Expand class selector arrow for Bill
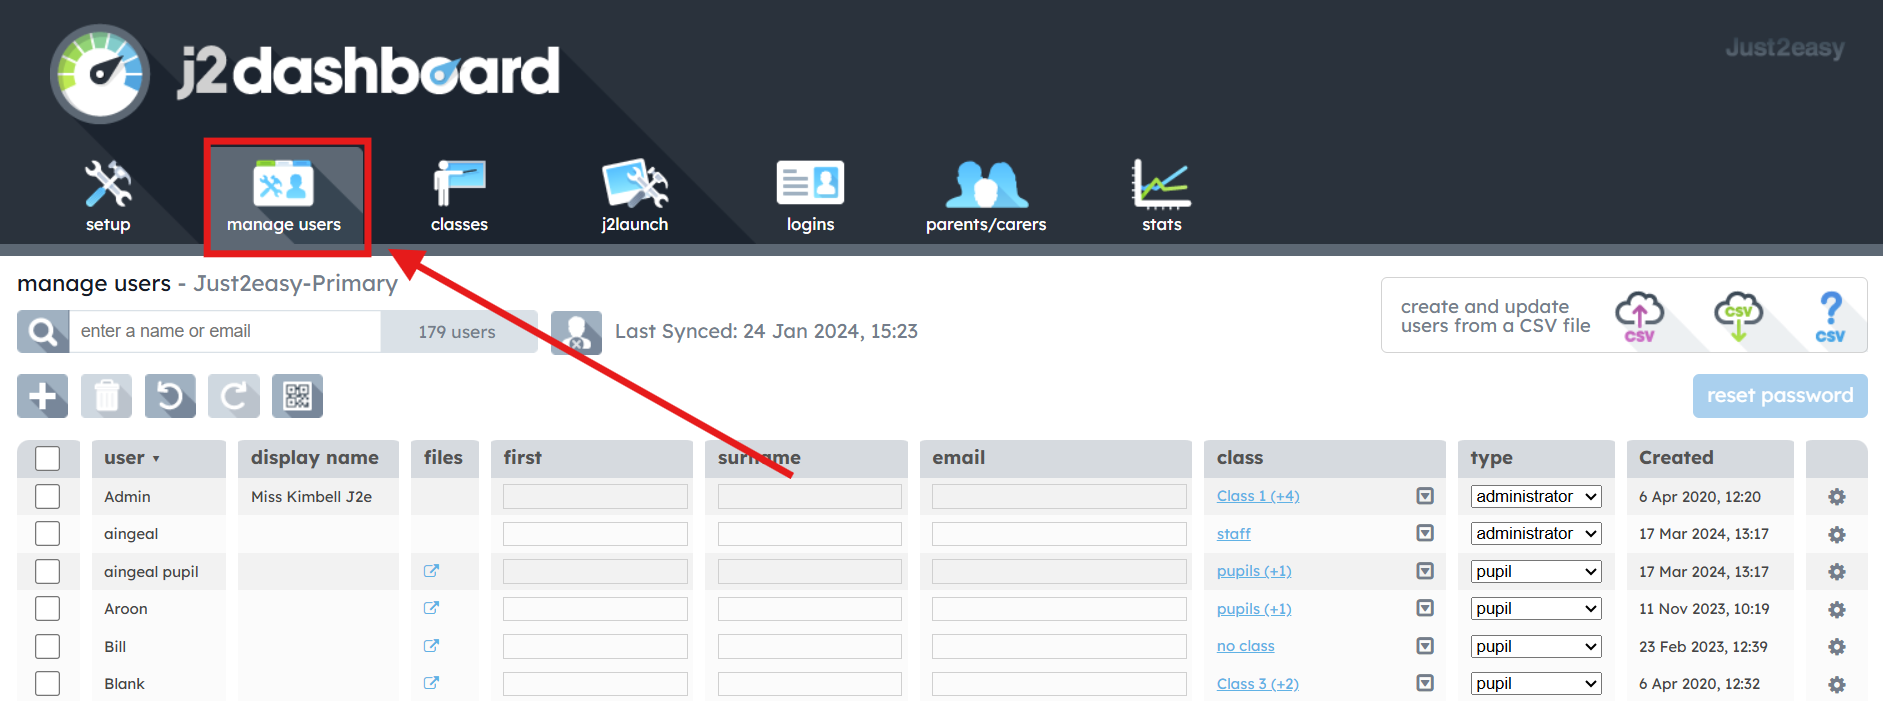The height and width of the screenshot is (701, 1883). pyautogui.click(x=1425, y=646)
